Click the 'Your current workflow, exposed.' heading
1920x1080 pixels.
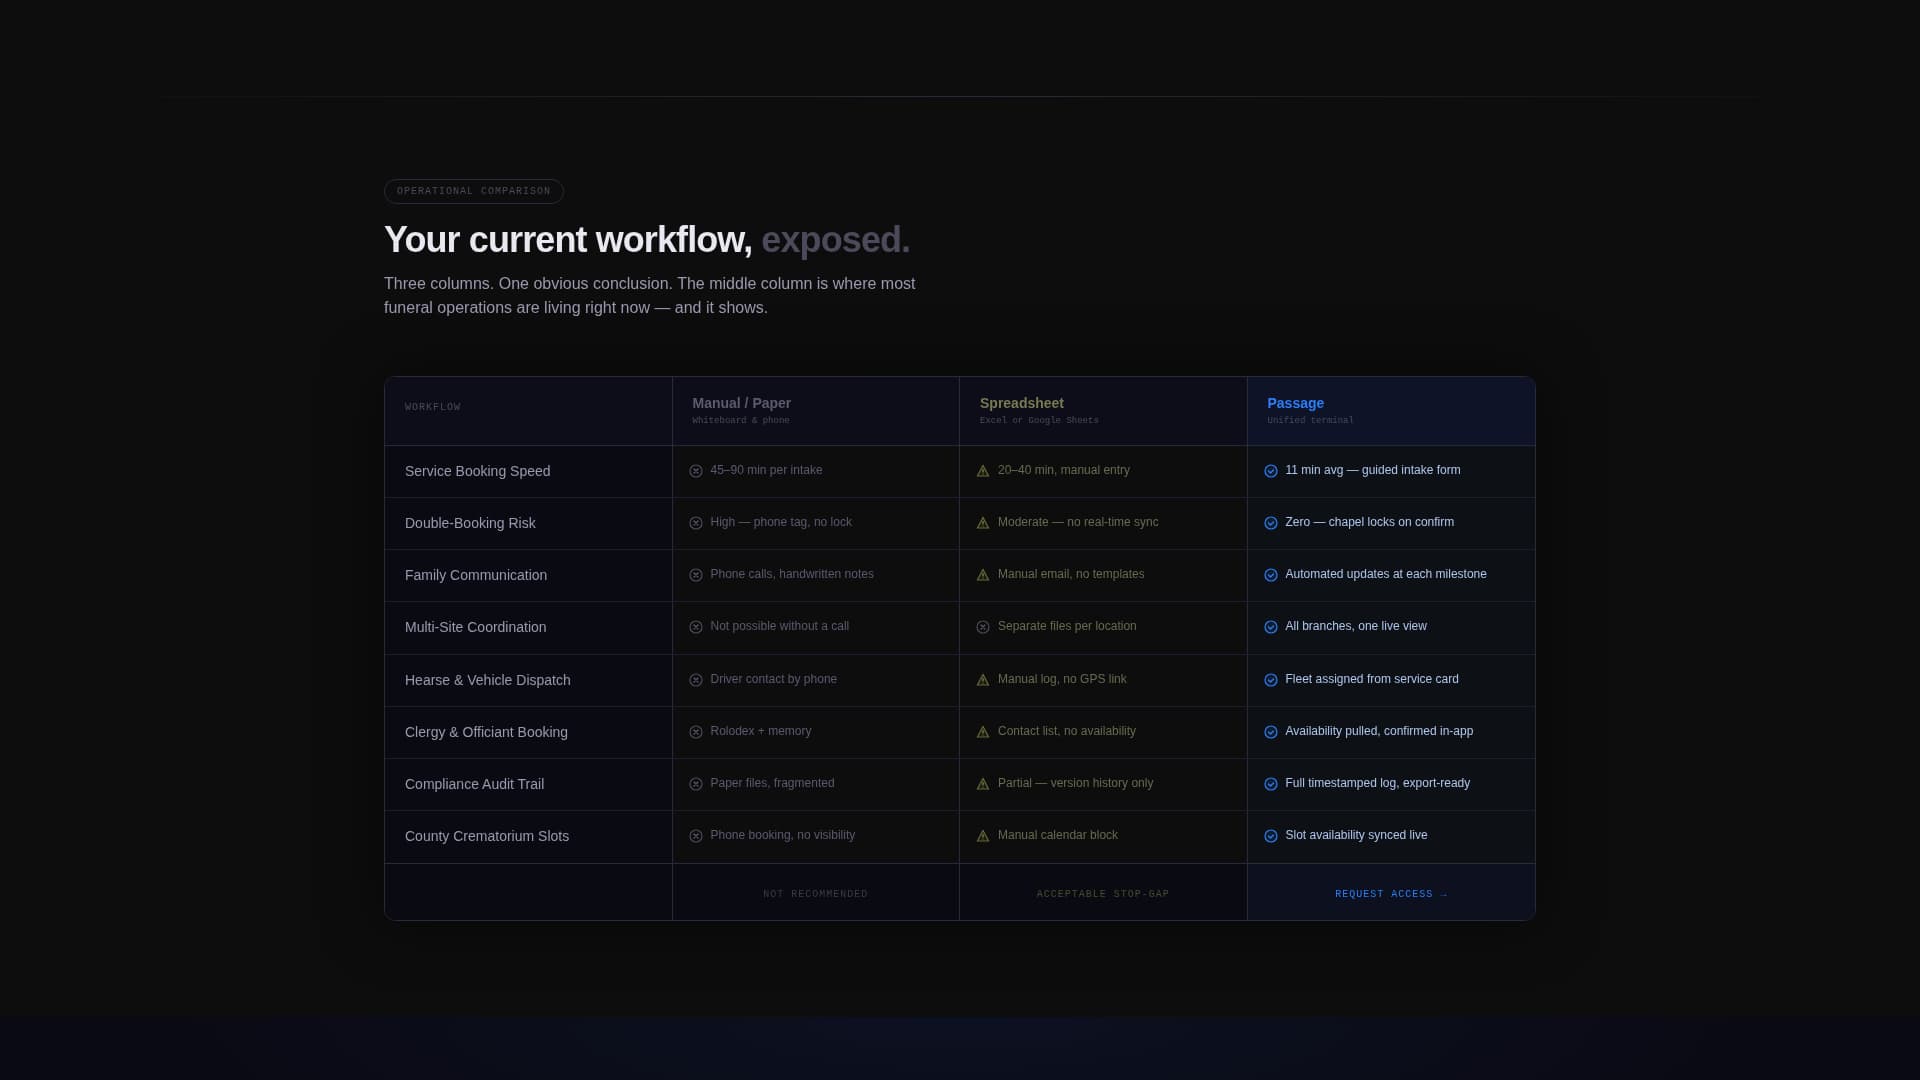point(647,240)
